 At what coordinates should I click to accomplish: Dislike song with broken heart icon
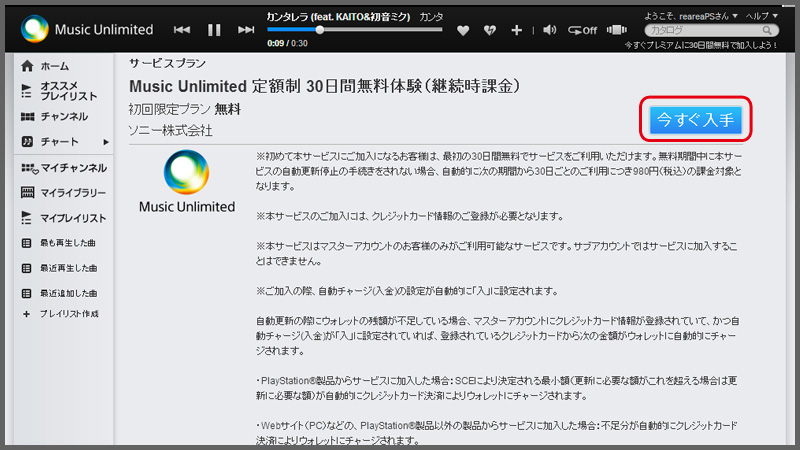click(x=490, y=31)
